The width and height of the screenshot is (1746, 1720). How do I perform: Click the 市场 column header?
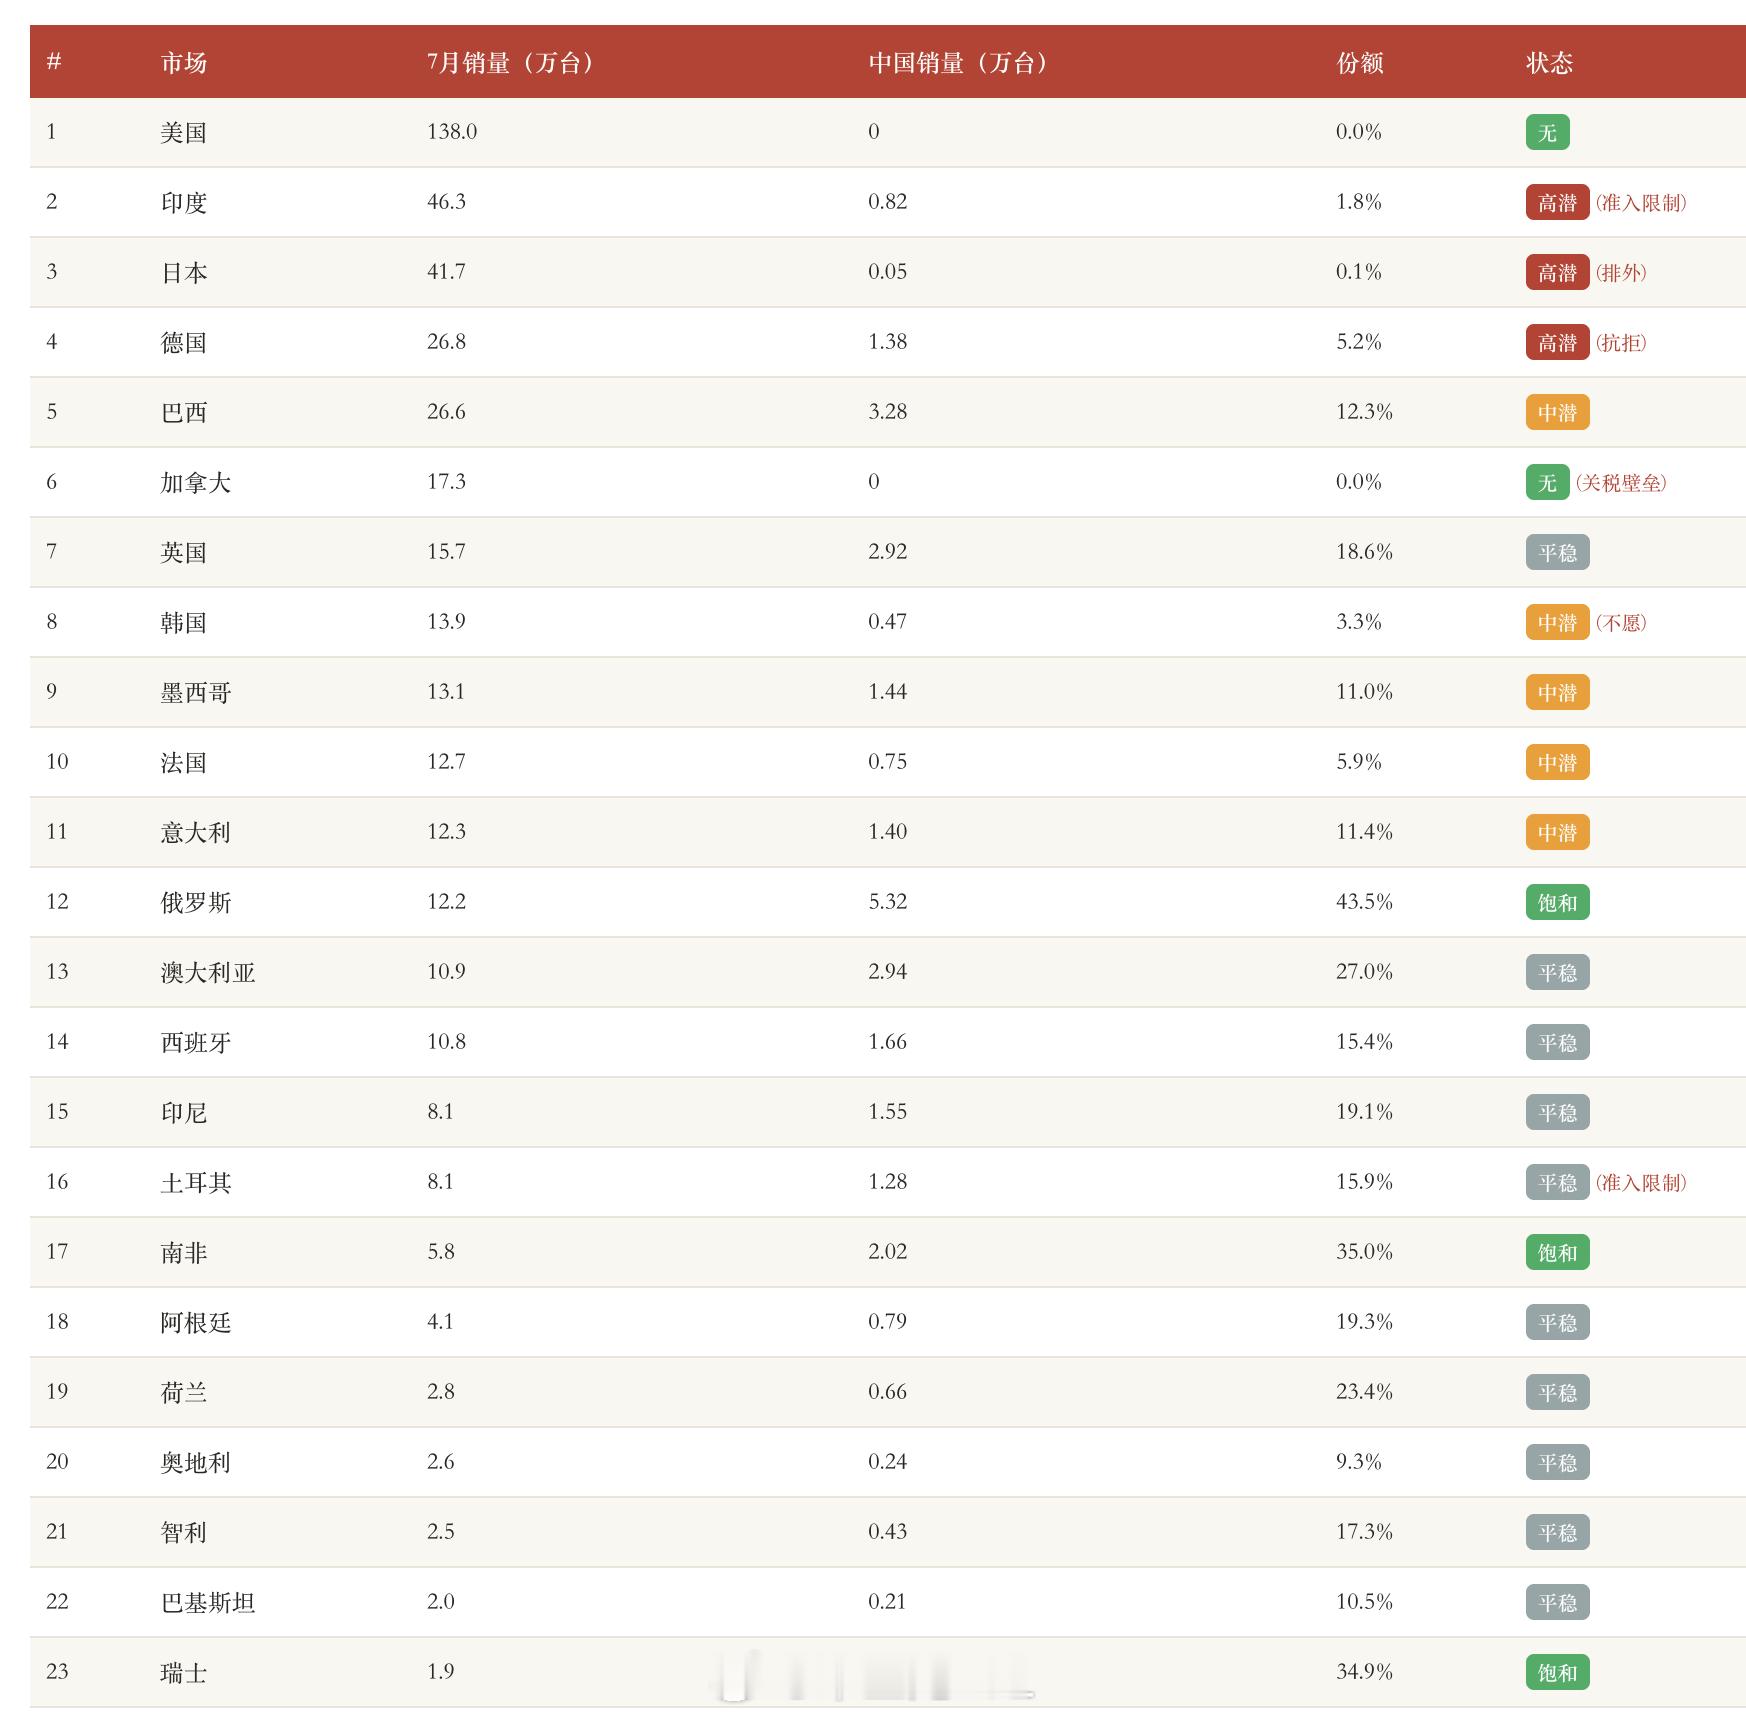tap(184, 63)
